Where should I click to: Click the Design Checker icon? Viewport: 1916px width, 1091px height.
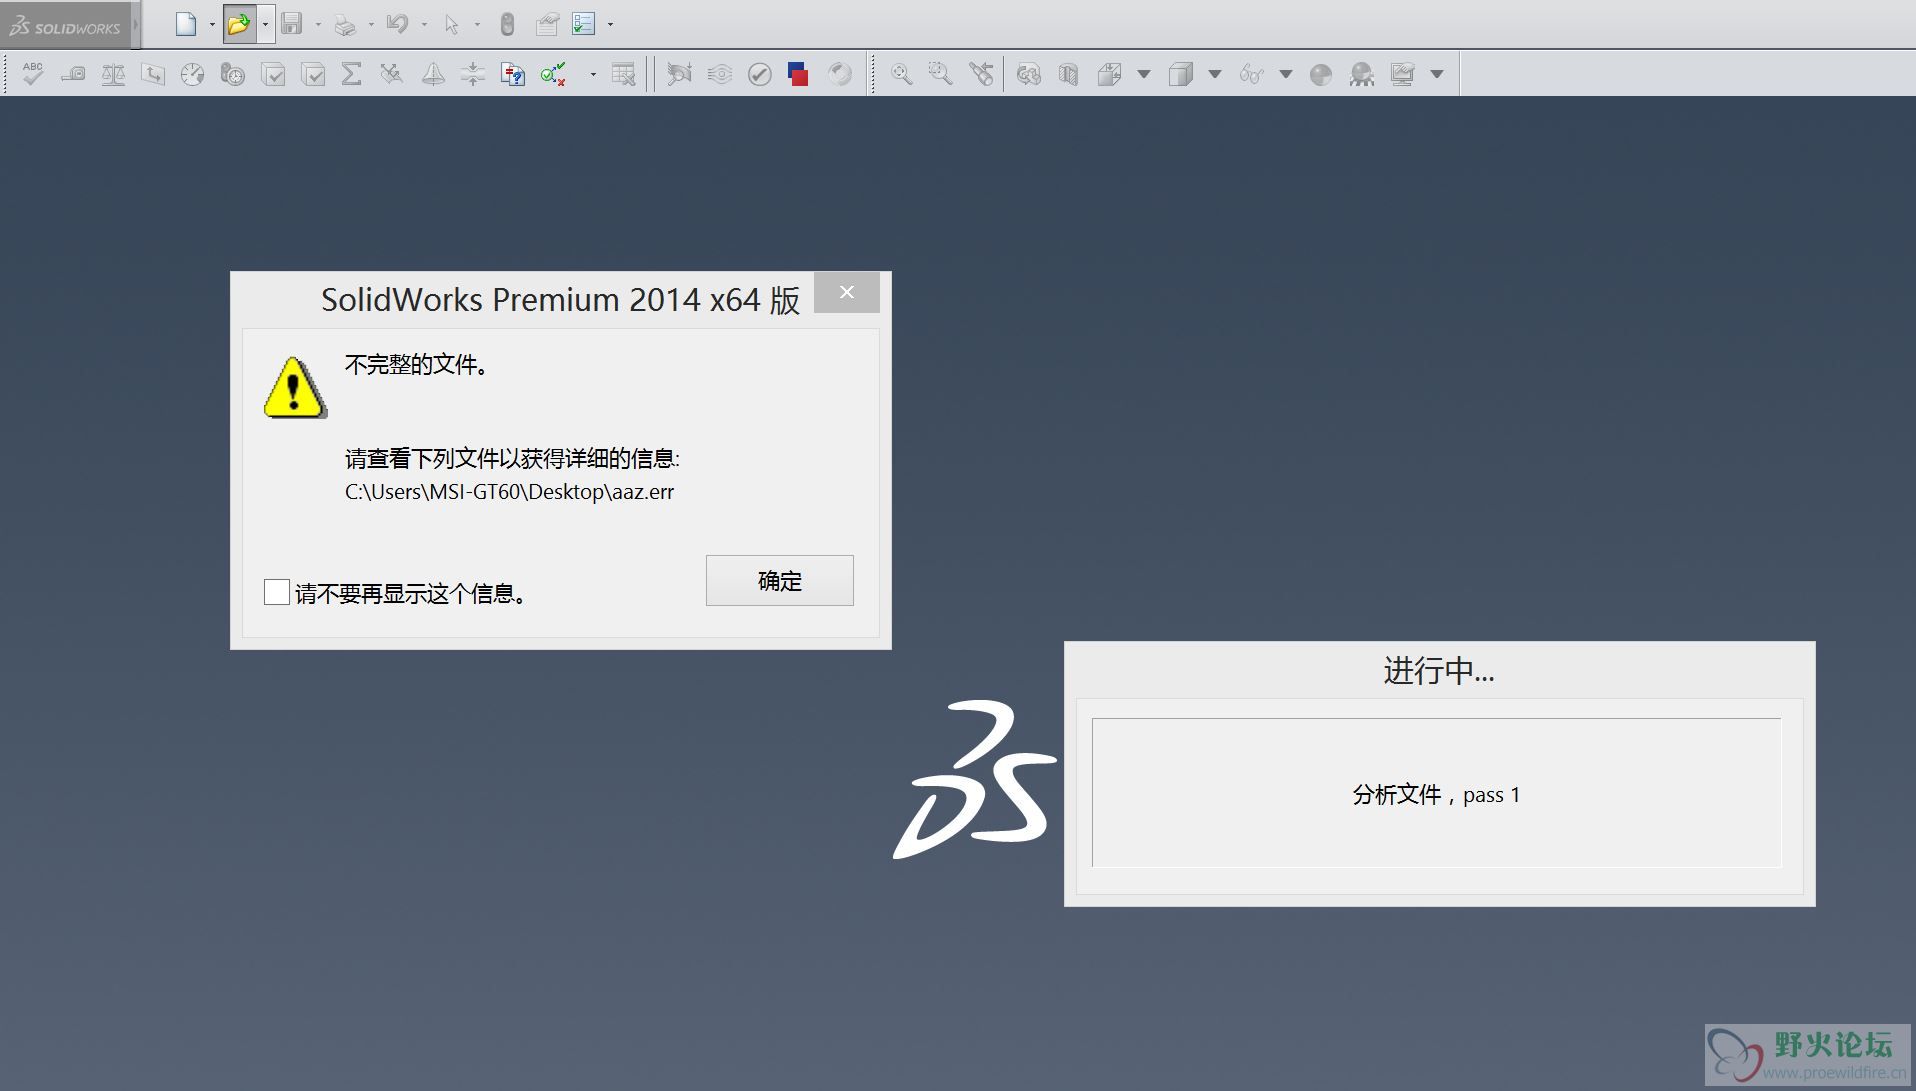(553, 74)
